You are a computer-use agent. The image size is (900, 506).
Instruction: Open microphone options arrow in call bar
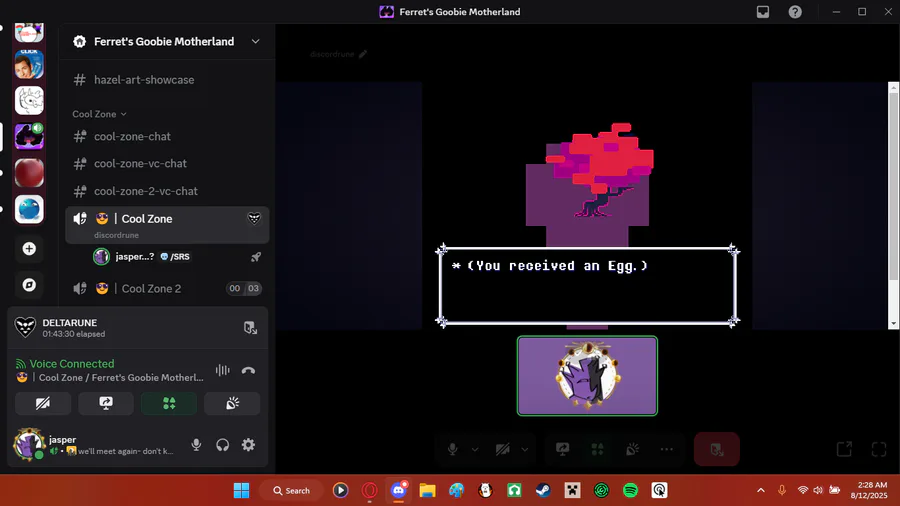[x=475, y=450]
